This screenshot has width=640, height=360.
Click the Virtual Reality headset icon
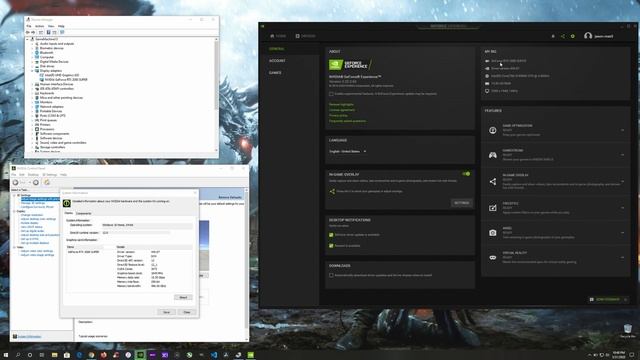coord(493,258)
